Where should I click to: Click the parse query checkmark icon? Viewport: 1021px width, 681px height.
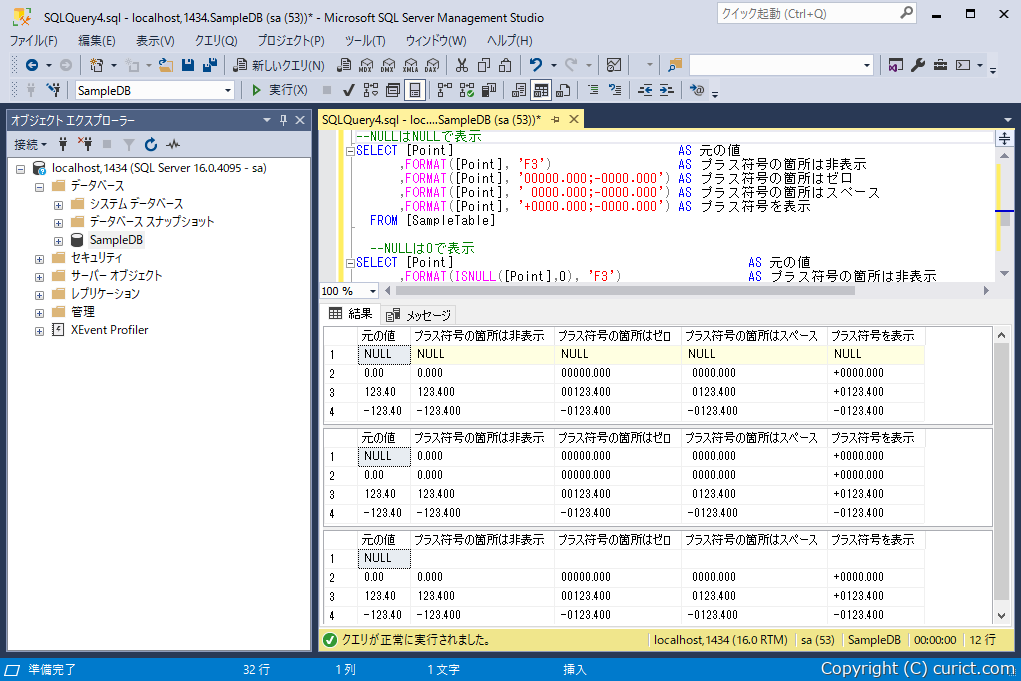click(x=349, y=90)
